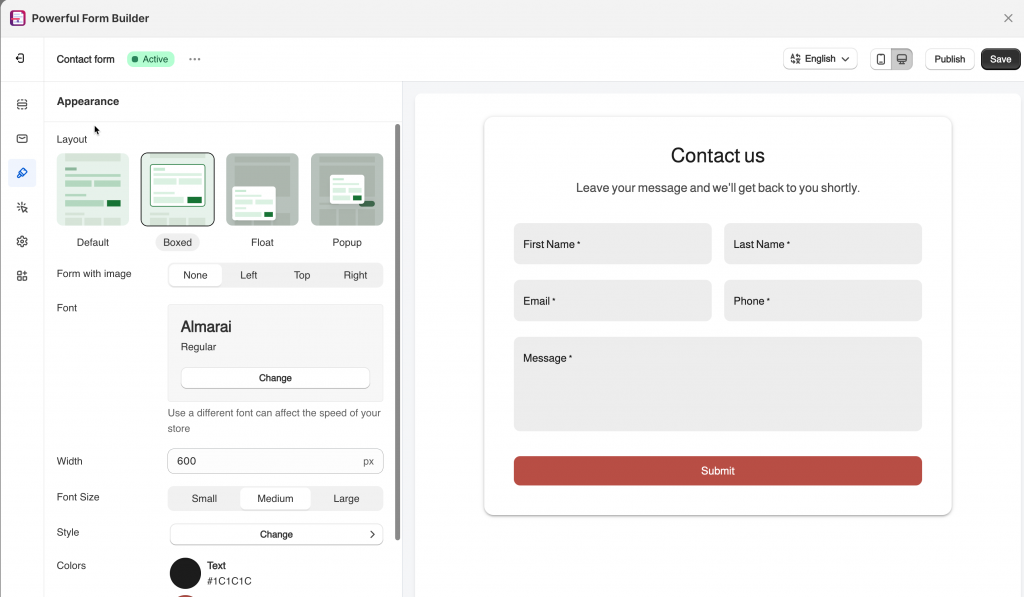Choose Large font size
This screenshot has height=597, width=1024.
346,498
